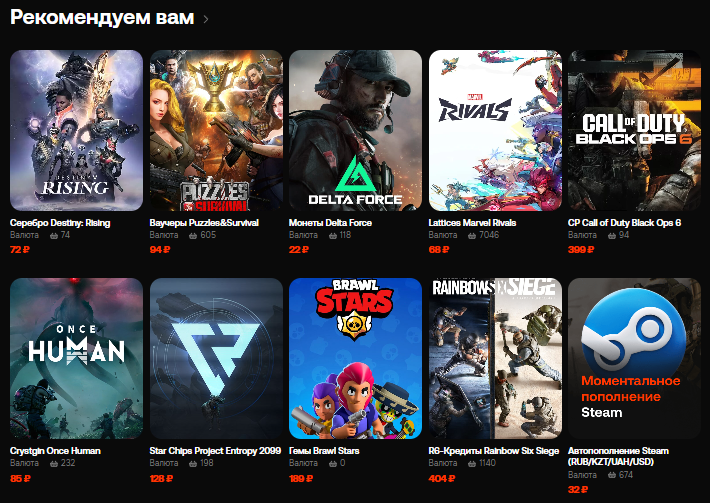This screenshot has width=710, height=503.
Task: Open the Рекомендуем вам section heading
Action: (102, 17)
